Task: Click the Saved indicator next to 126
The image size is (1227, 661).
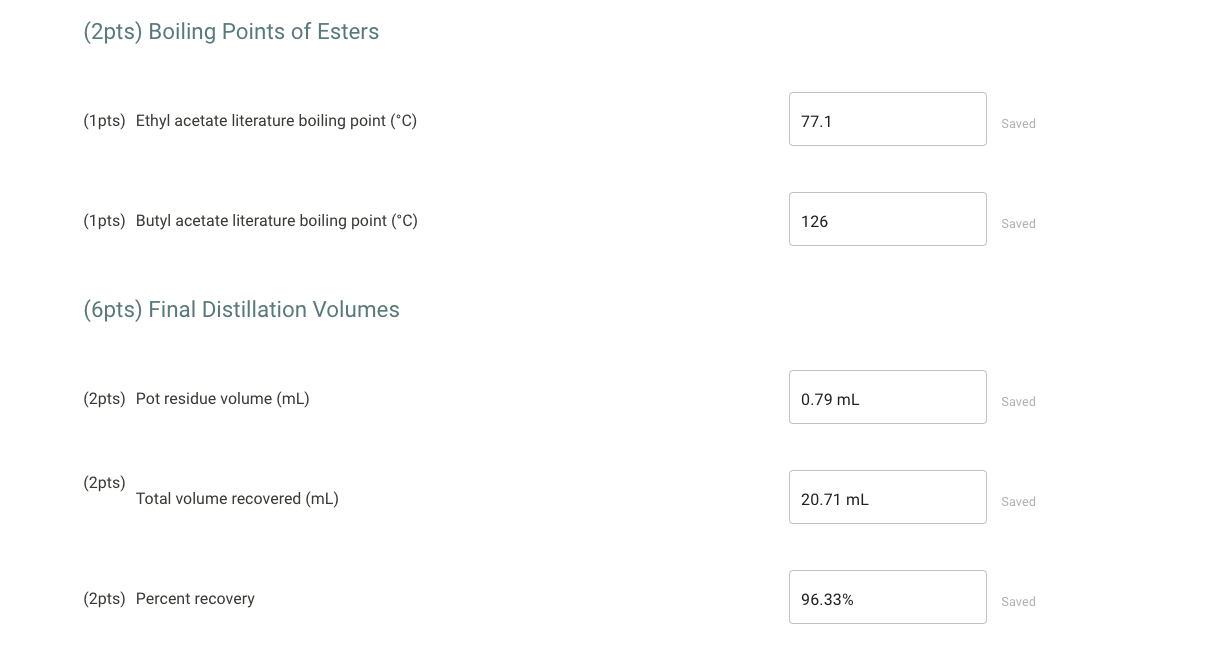Action: [x=1018, y=223]
